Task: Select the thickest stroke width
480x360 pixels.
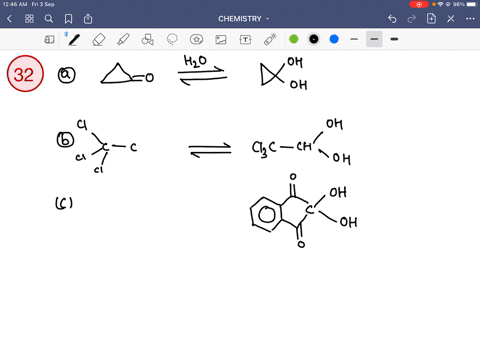Action: [x=394, y=39]
